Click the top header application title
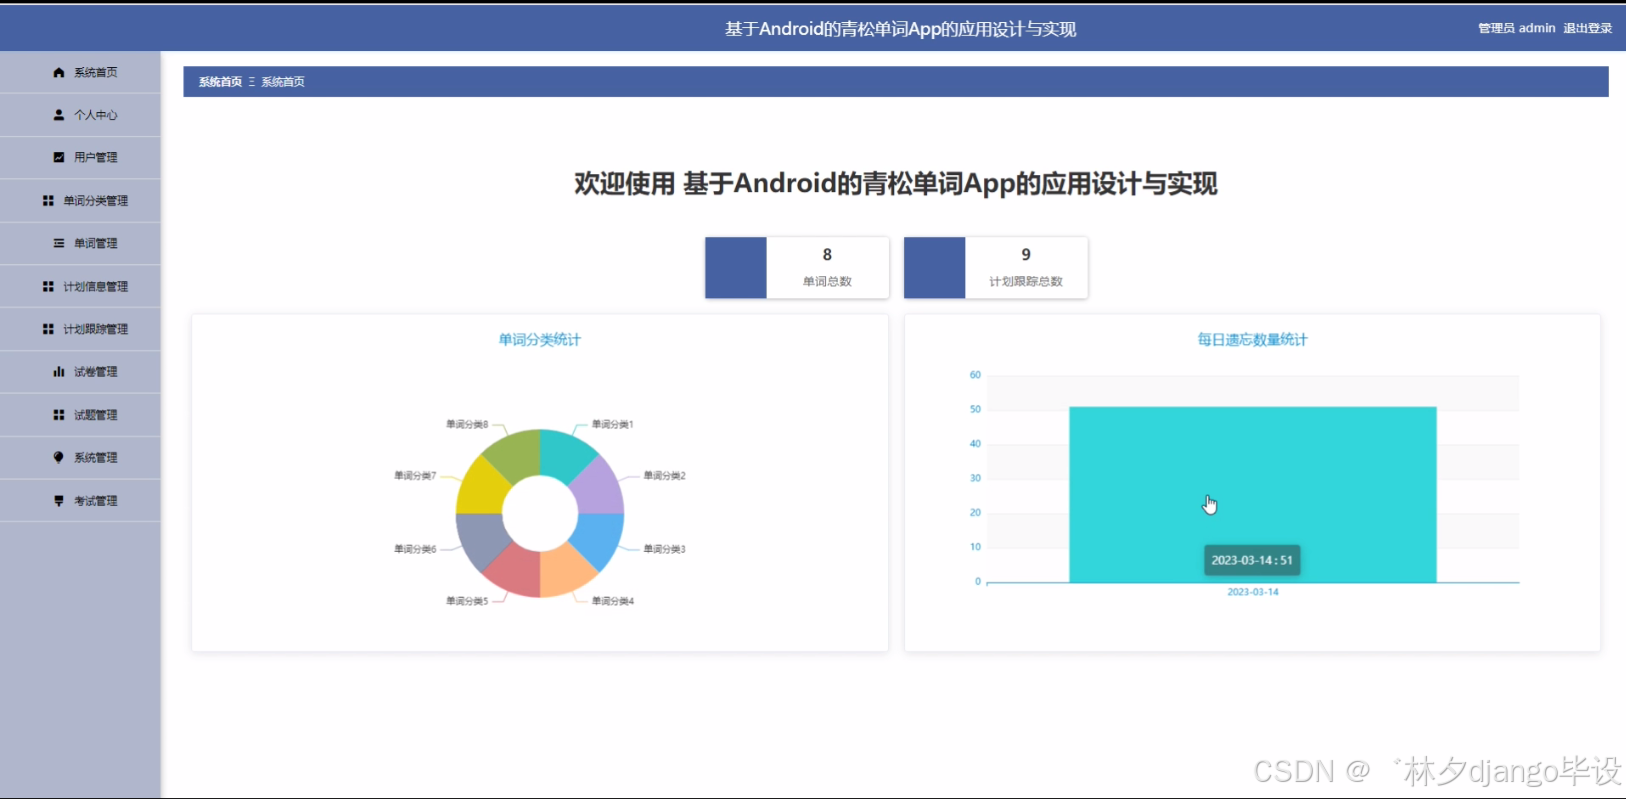1626x799 pixels. (900, 29)
